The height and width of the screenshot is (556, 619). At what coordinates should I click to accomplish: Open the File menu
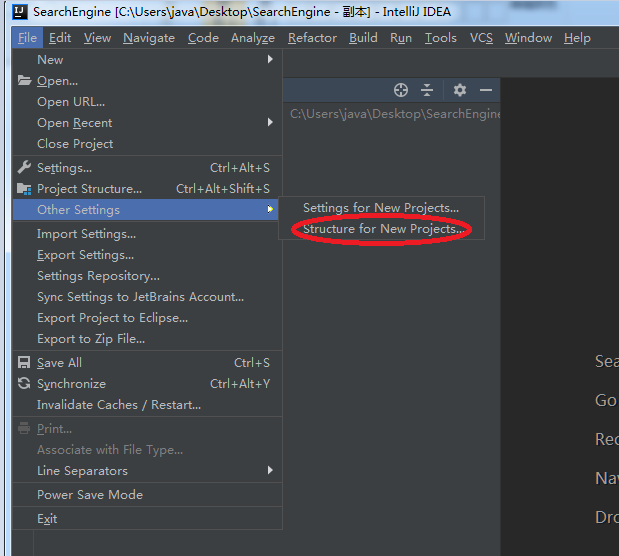coord(27,38)
